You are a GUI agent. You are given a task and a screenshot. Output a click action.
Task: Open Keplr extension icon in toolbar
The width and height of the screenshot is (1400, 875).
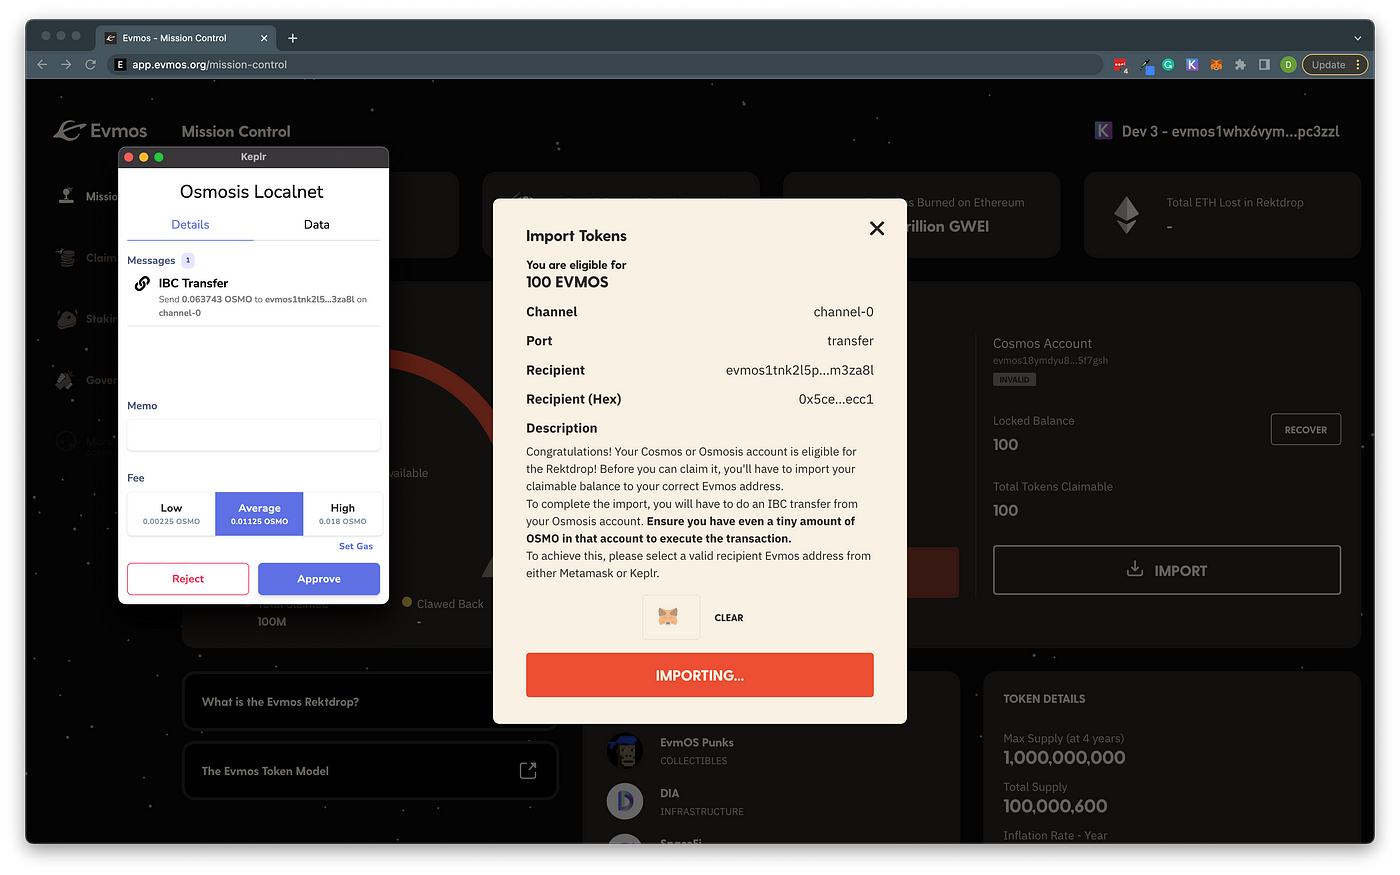(x=1192, y=64)
